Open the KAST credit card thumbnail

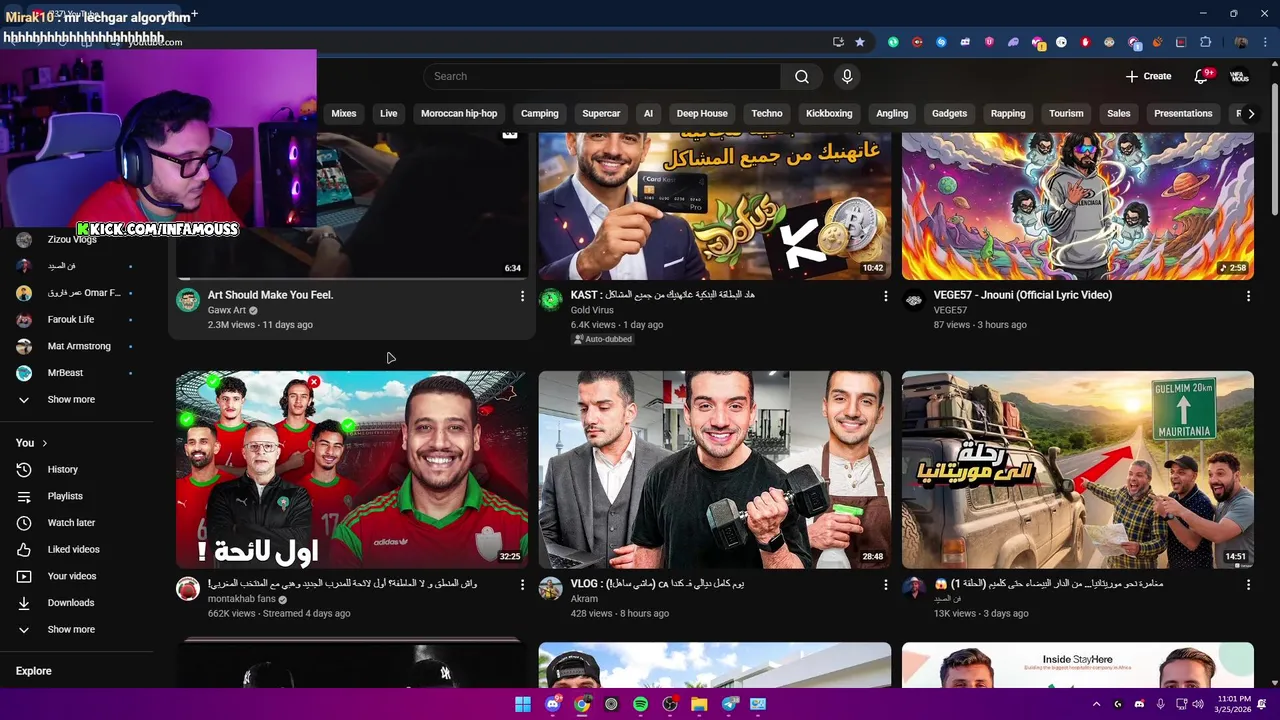[715, 206]
